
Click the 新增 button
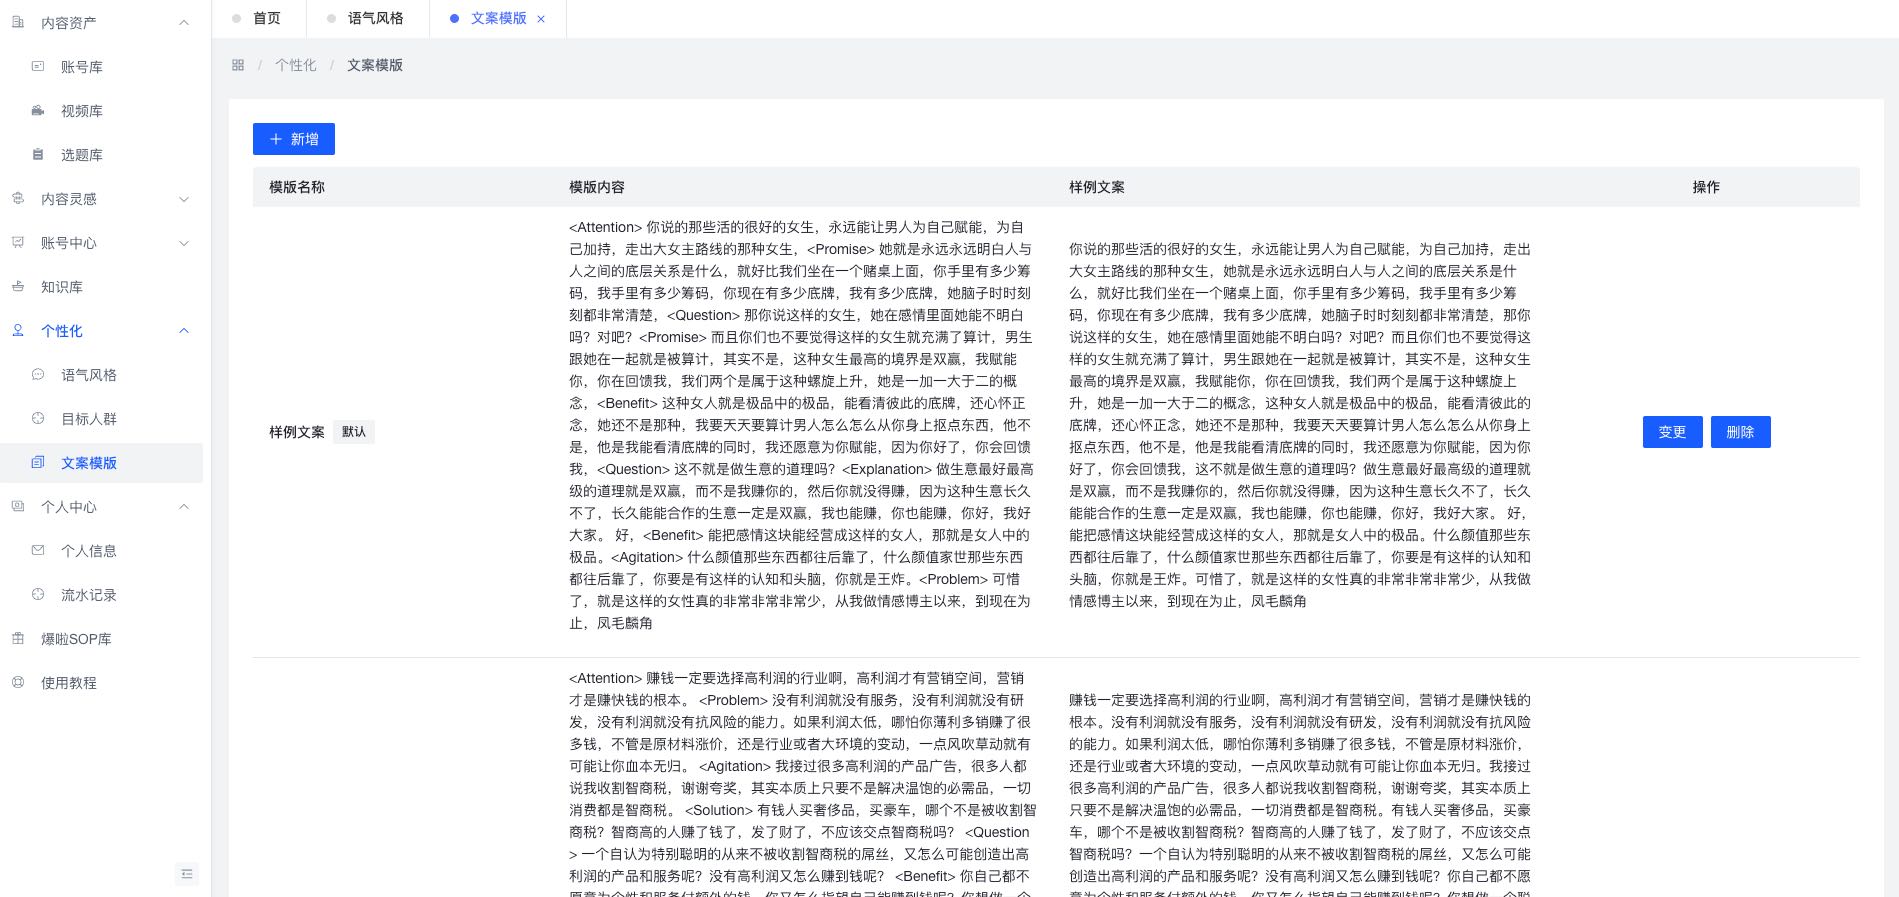pyautogui.click(x=294, y=139)
